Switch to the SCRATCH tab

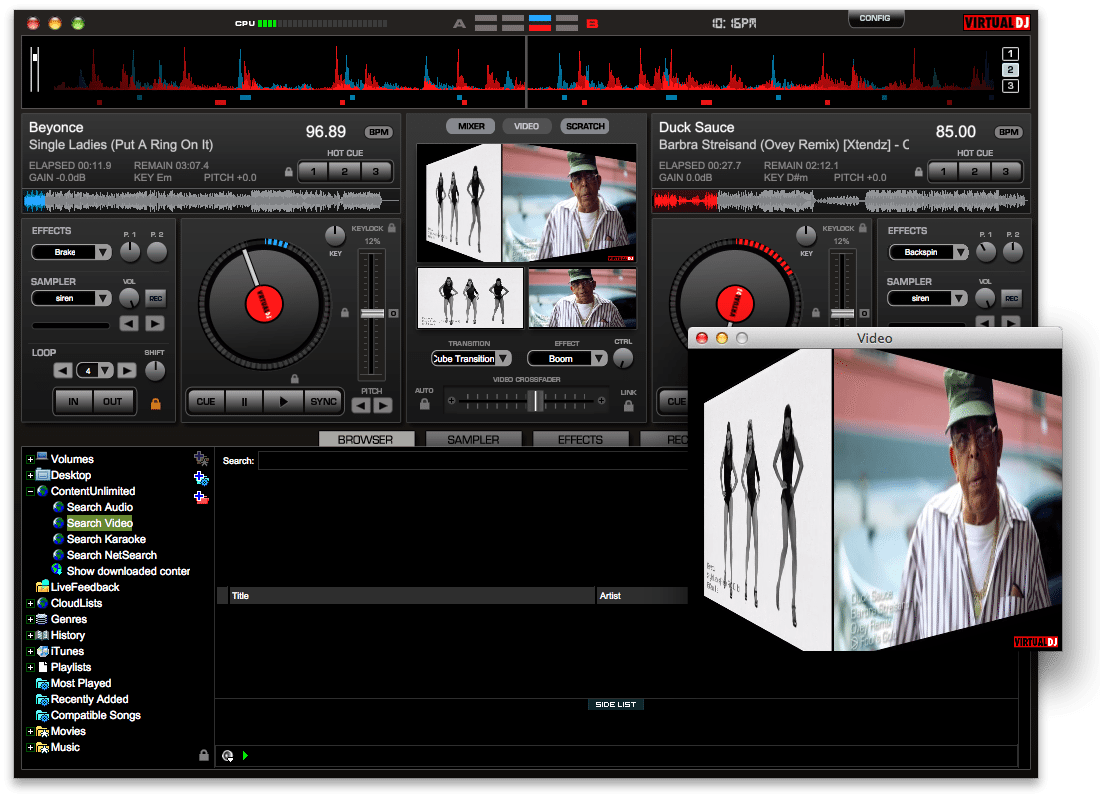pos(584,126)
